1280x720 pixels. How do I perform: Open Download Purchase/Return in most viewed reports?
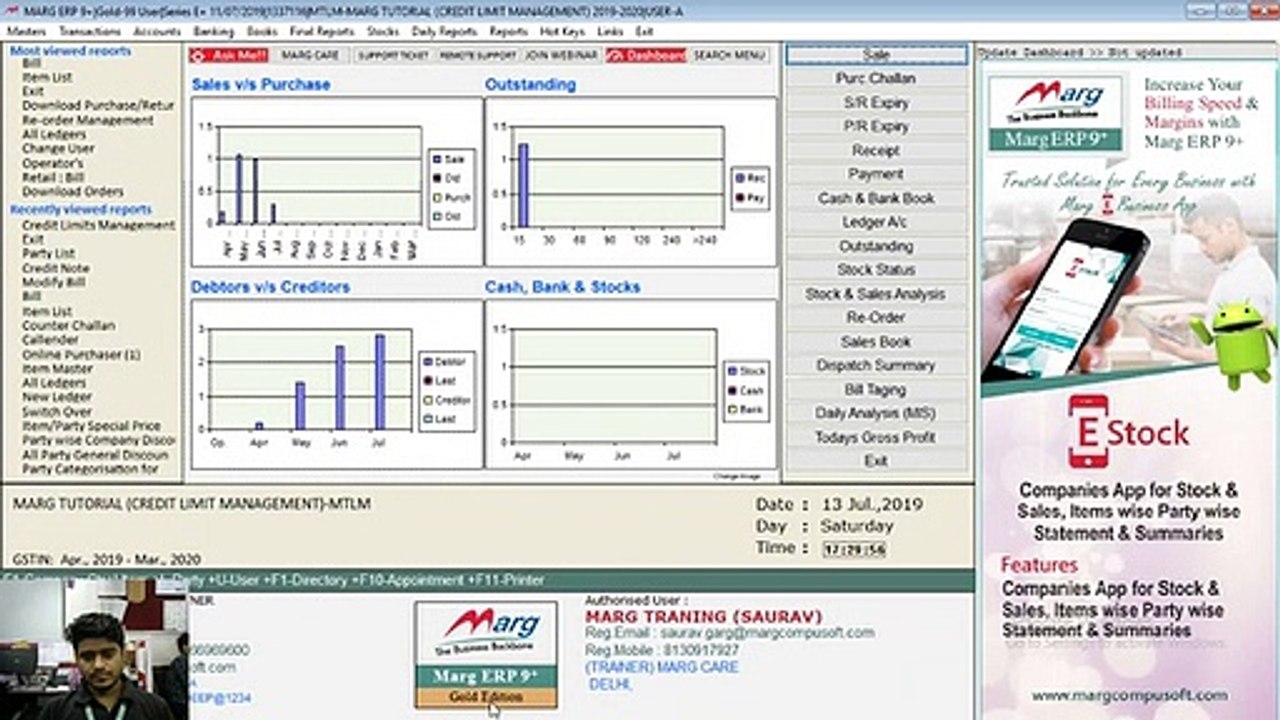point(98,106)
